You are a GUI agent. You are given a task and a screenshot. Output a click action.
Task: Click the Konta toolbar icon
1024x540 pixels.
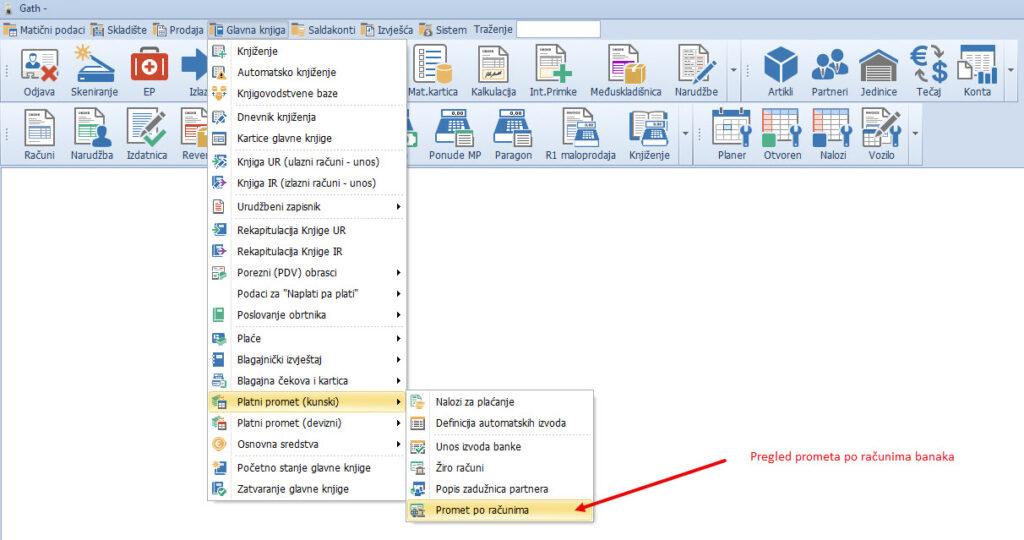(x=977, y=71)
